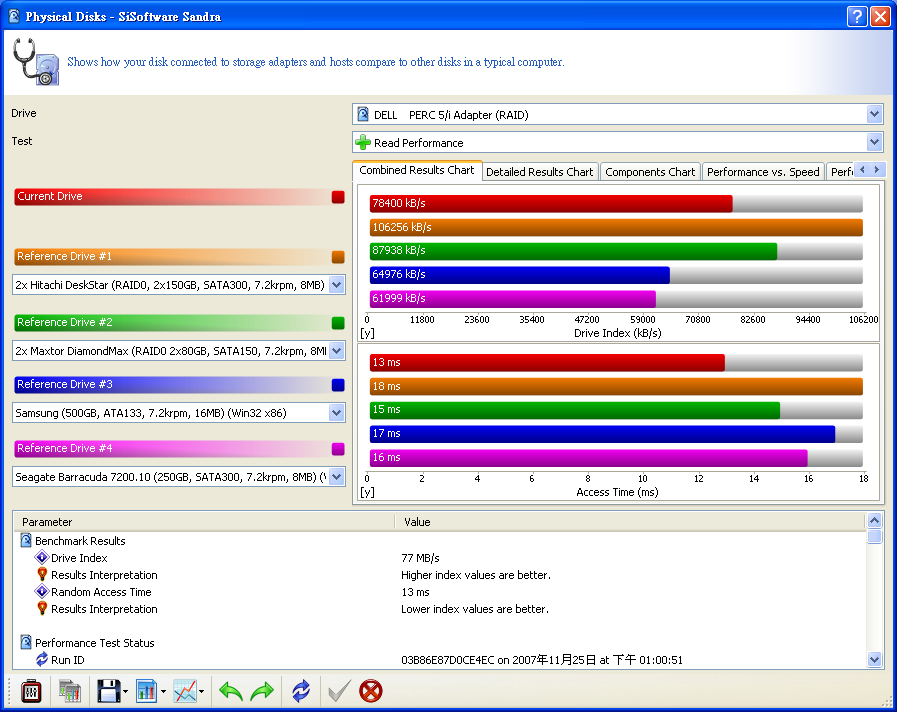Click the green forward arrow icon
This screenshot has width=897, height=712.
pos(262,691)
